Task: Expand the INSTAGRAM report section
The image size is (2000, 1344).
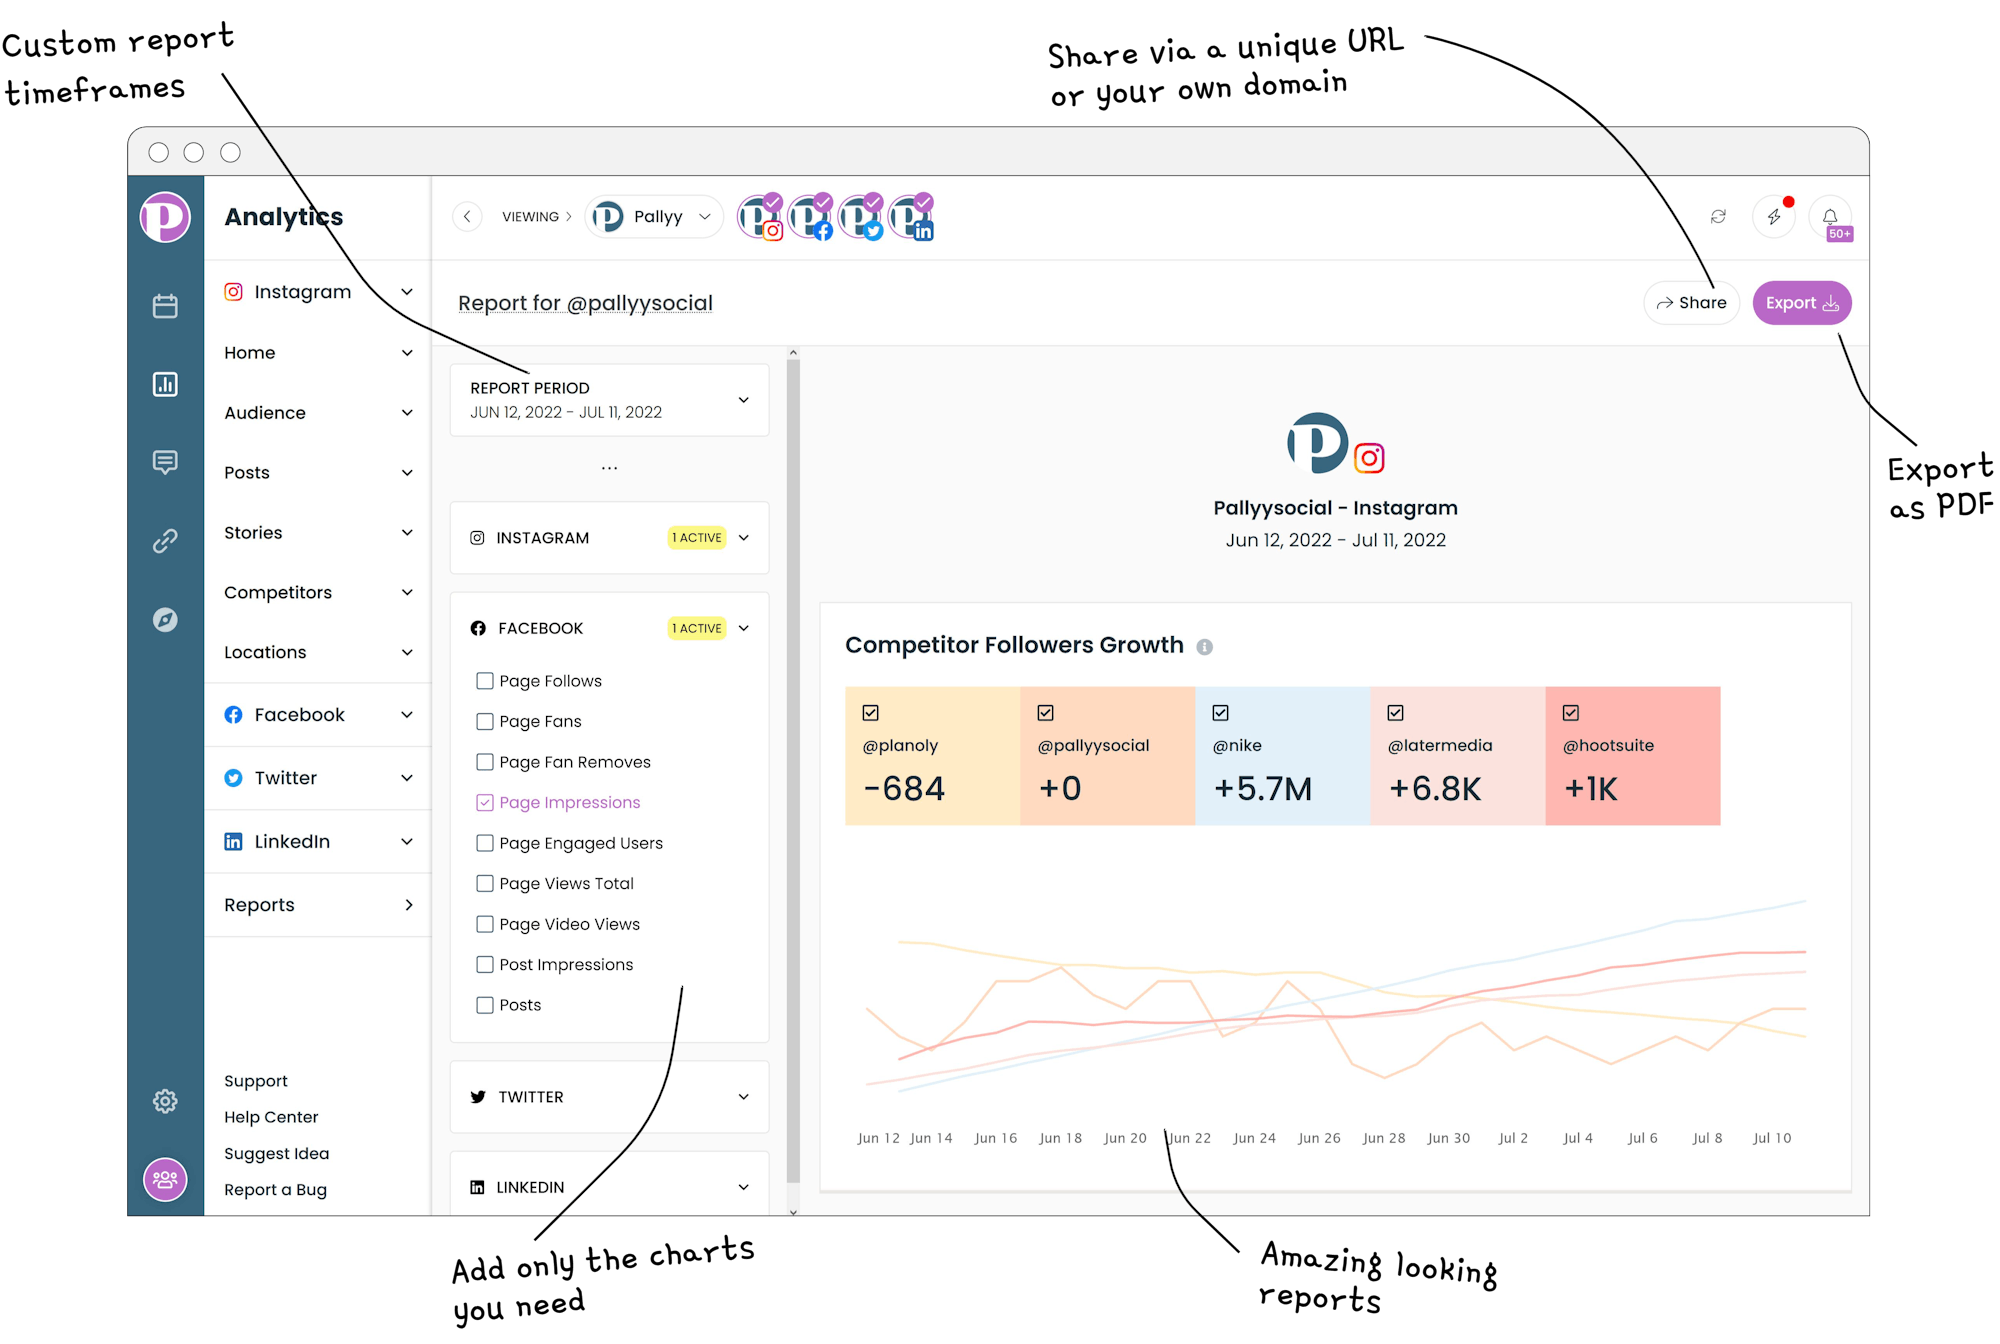Action: tap(609, 538)
